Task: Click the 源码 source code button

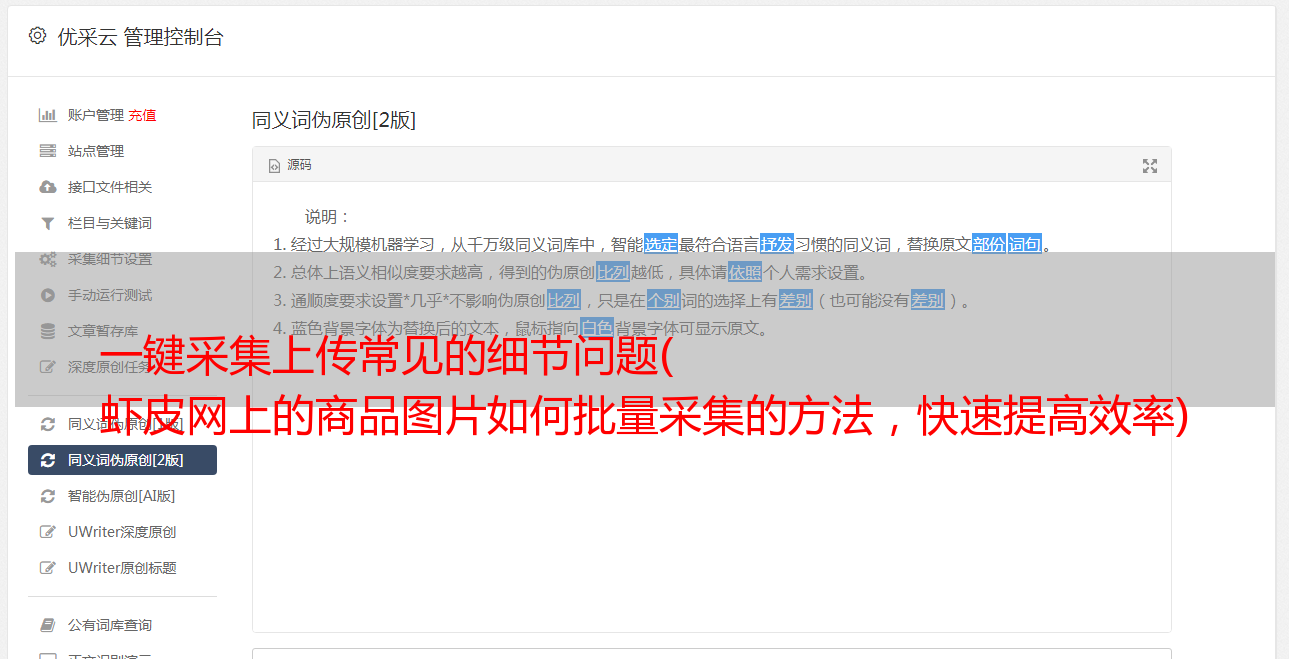Action: (290, 165)
